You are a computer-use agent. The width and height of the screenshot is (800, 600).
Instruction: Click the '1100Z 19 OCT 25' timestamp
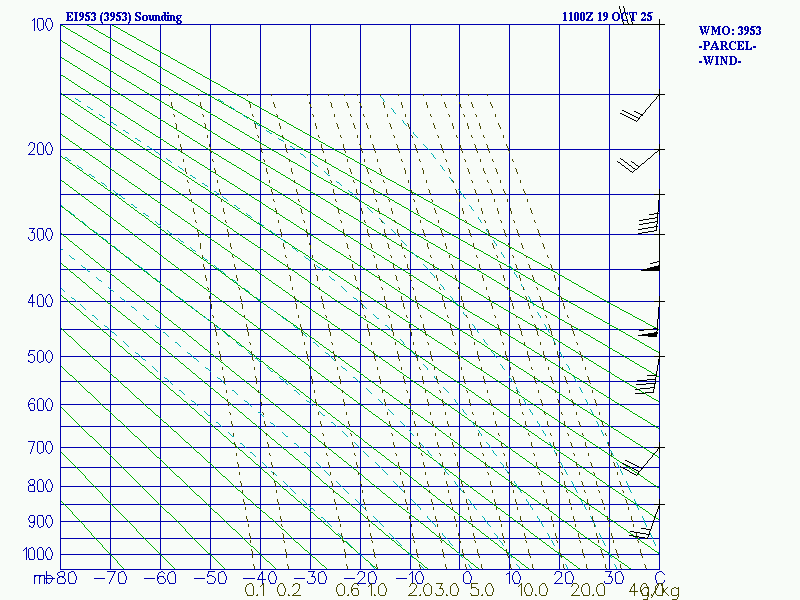[x=607, y=16]
